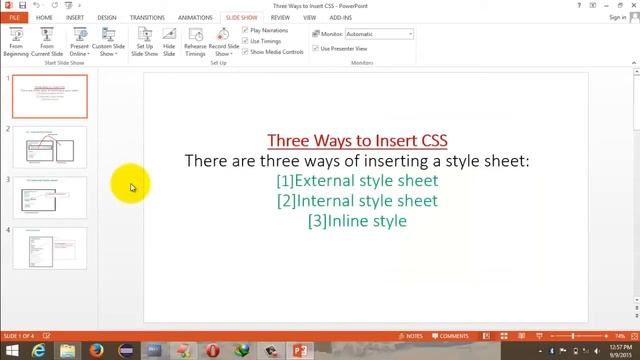The image size is (640, 360).
Task: Switch to the DESIGN tab
Action: pyautogui.click(x=107, y=18)
